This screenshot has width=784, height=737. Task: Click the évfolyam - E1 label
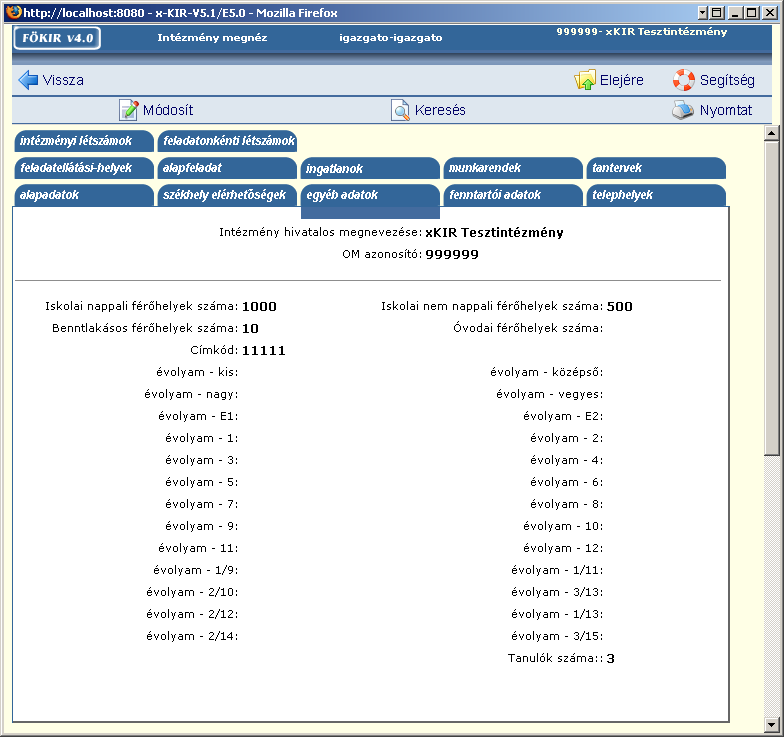[x=198, y=416]
